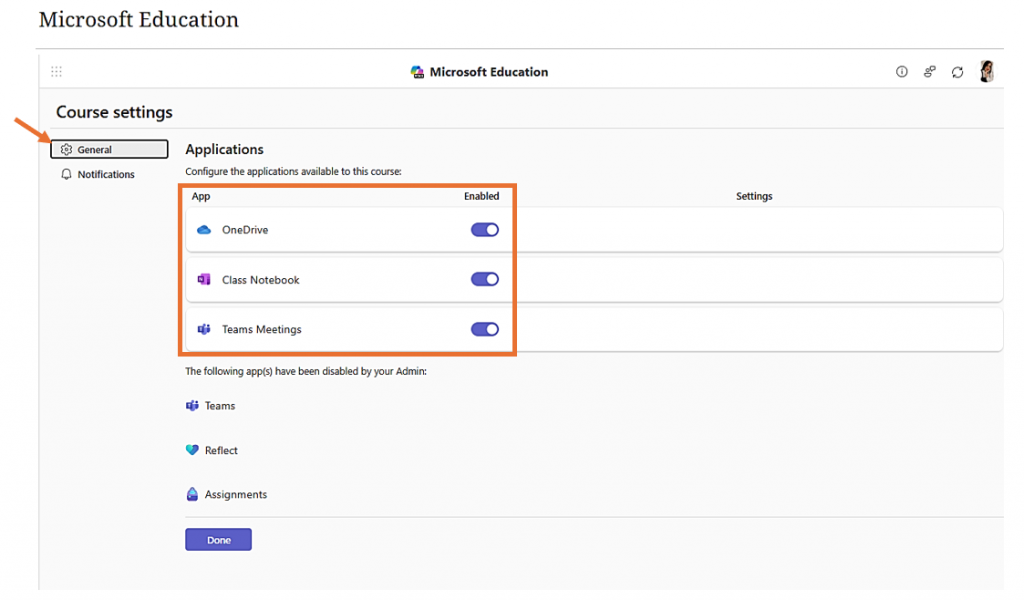The width and height of the screenshot is (1024, 600).
Task: Click the 'disabled by your Admin' notice
Action: click(306, 371)
